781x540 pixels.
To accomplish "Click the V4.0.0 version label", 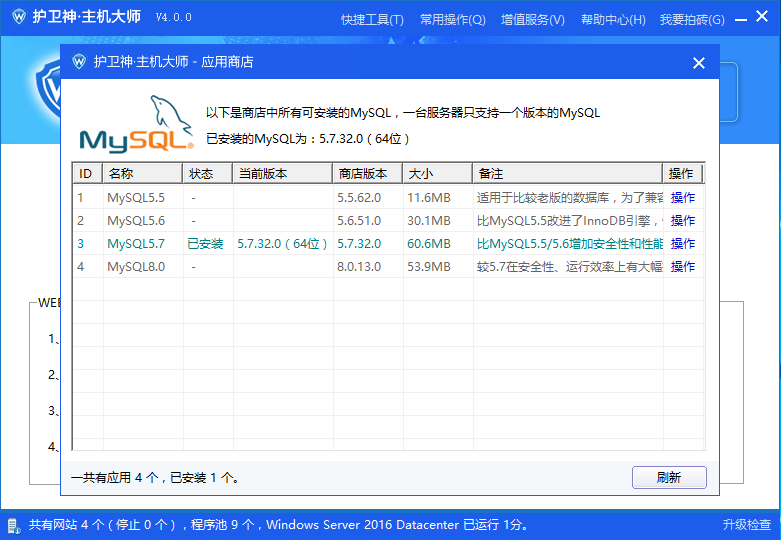I will coord(173,17).
